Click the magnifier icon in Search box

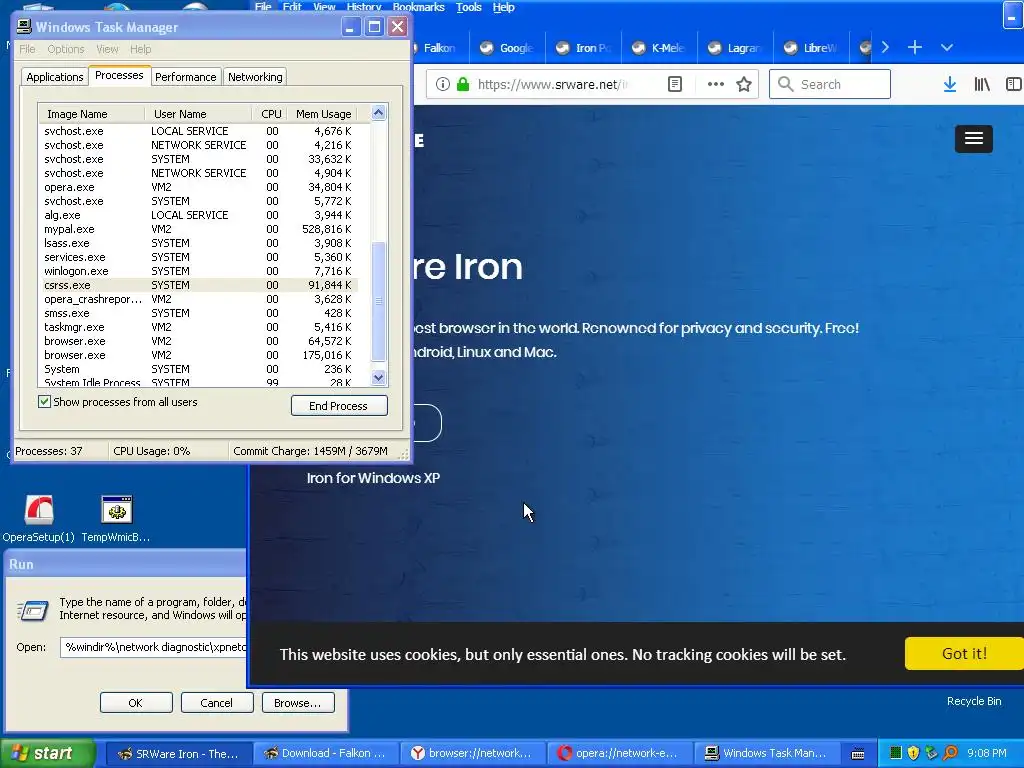786,84
